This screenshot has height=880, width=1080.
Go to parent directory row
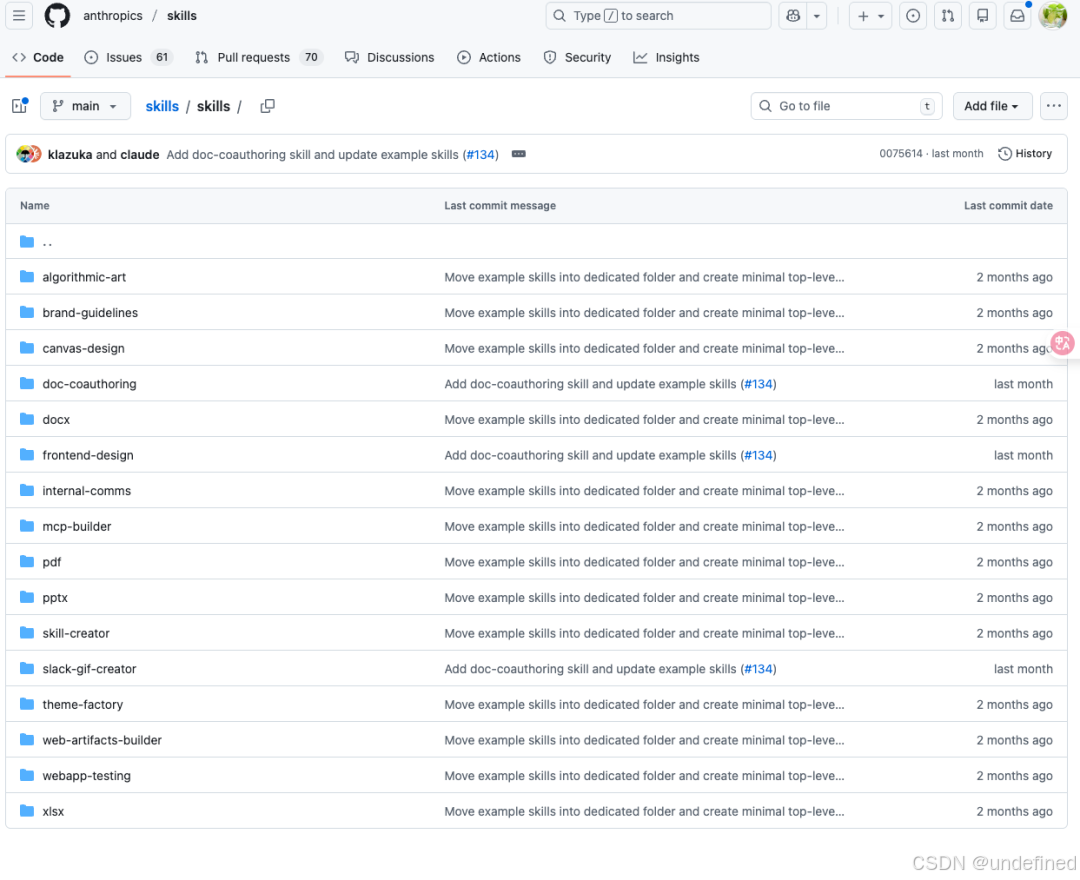tap(536, 242)
